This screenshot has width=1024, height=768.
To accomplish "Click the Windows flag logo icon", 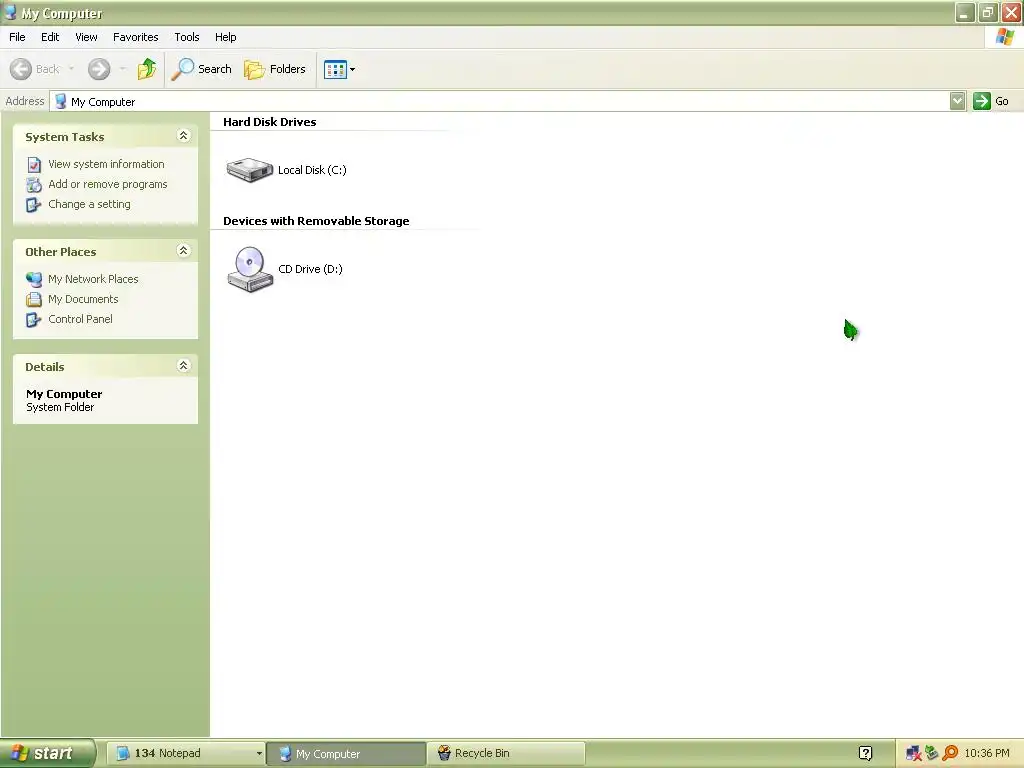I will click(1004, 37).
